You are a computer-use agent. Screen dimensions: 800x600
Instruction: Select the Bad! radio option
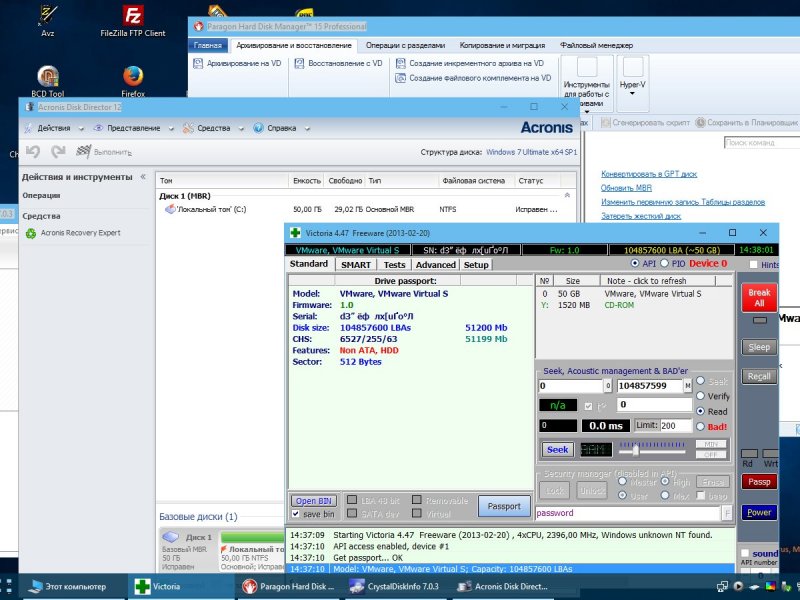701,427
